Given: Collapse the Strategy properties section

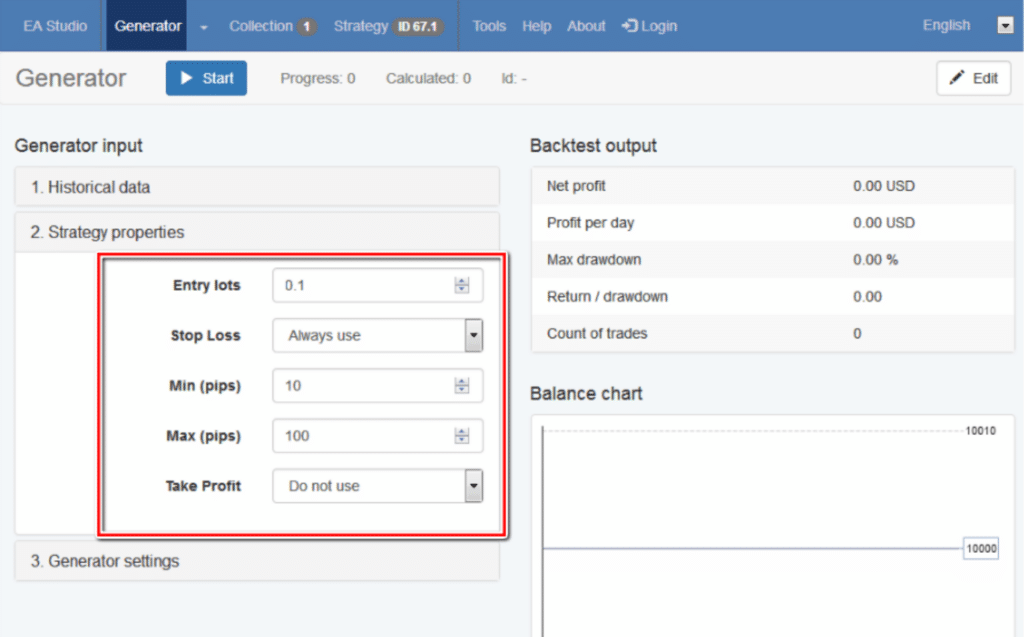Looking at the screenshot, I should (257, 232).
